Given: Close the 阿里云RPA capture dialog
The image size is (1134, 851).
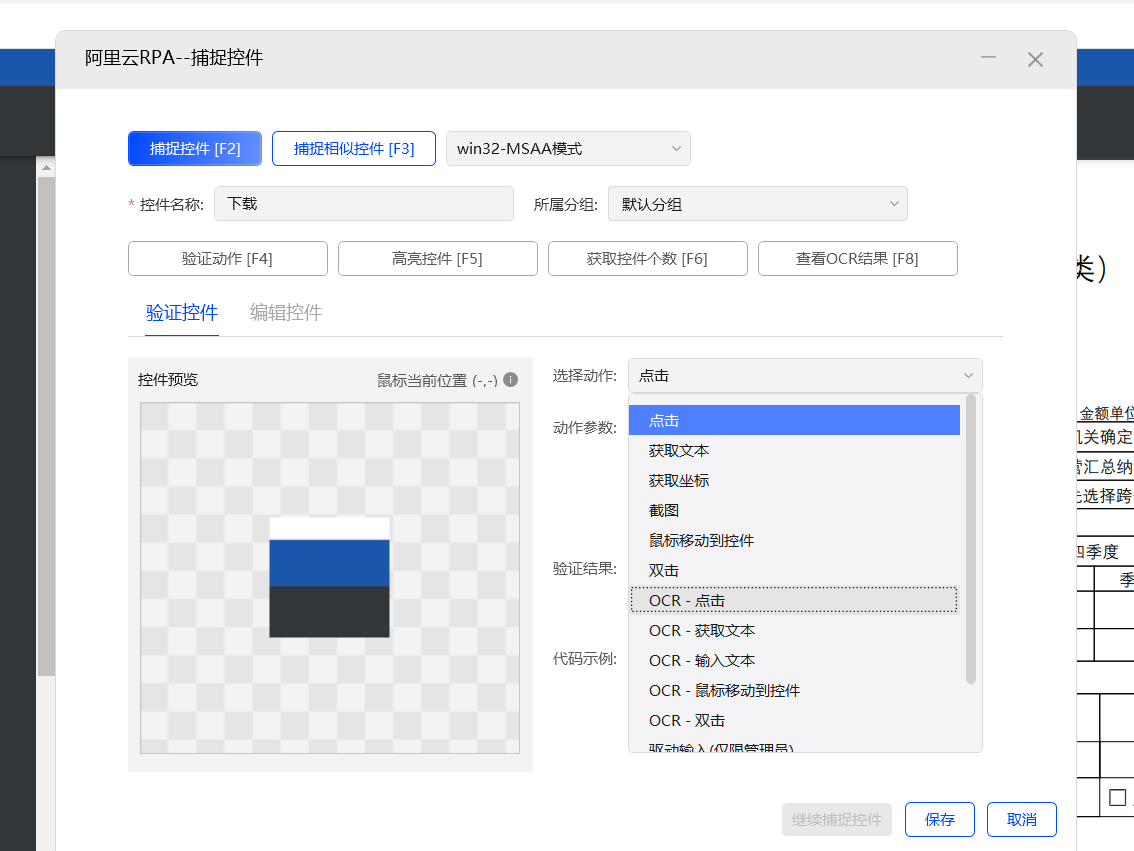Looking at the screenshot, I should pos(1036,59).
